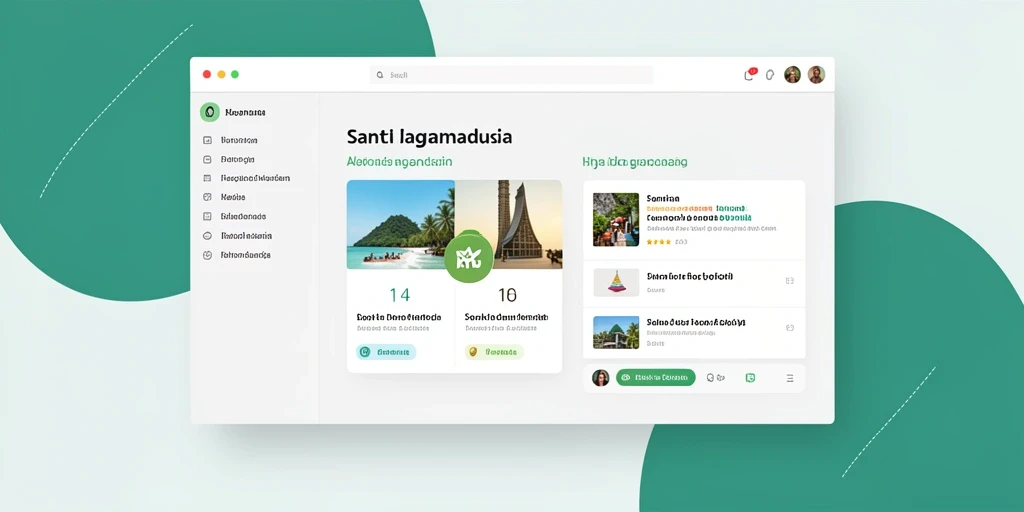Image resolution: width=1024 pixels, height=512 pixels.
Task: Click the search field in the top bar
Action: click(x=511, y=75)
